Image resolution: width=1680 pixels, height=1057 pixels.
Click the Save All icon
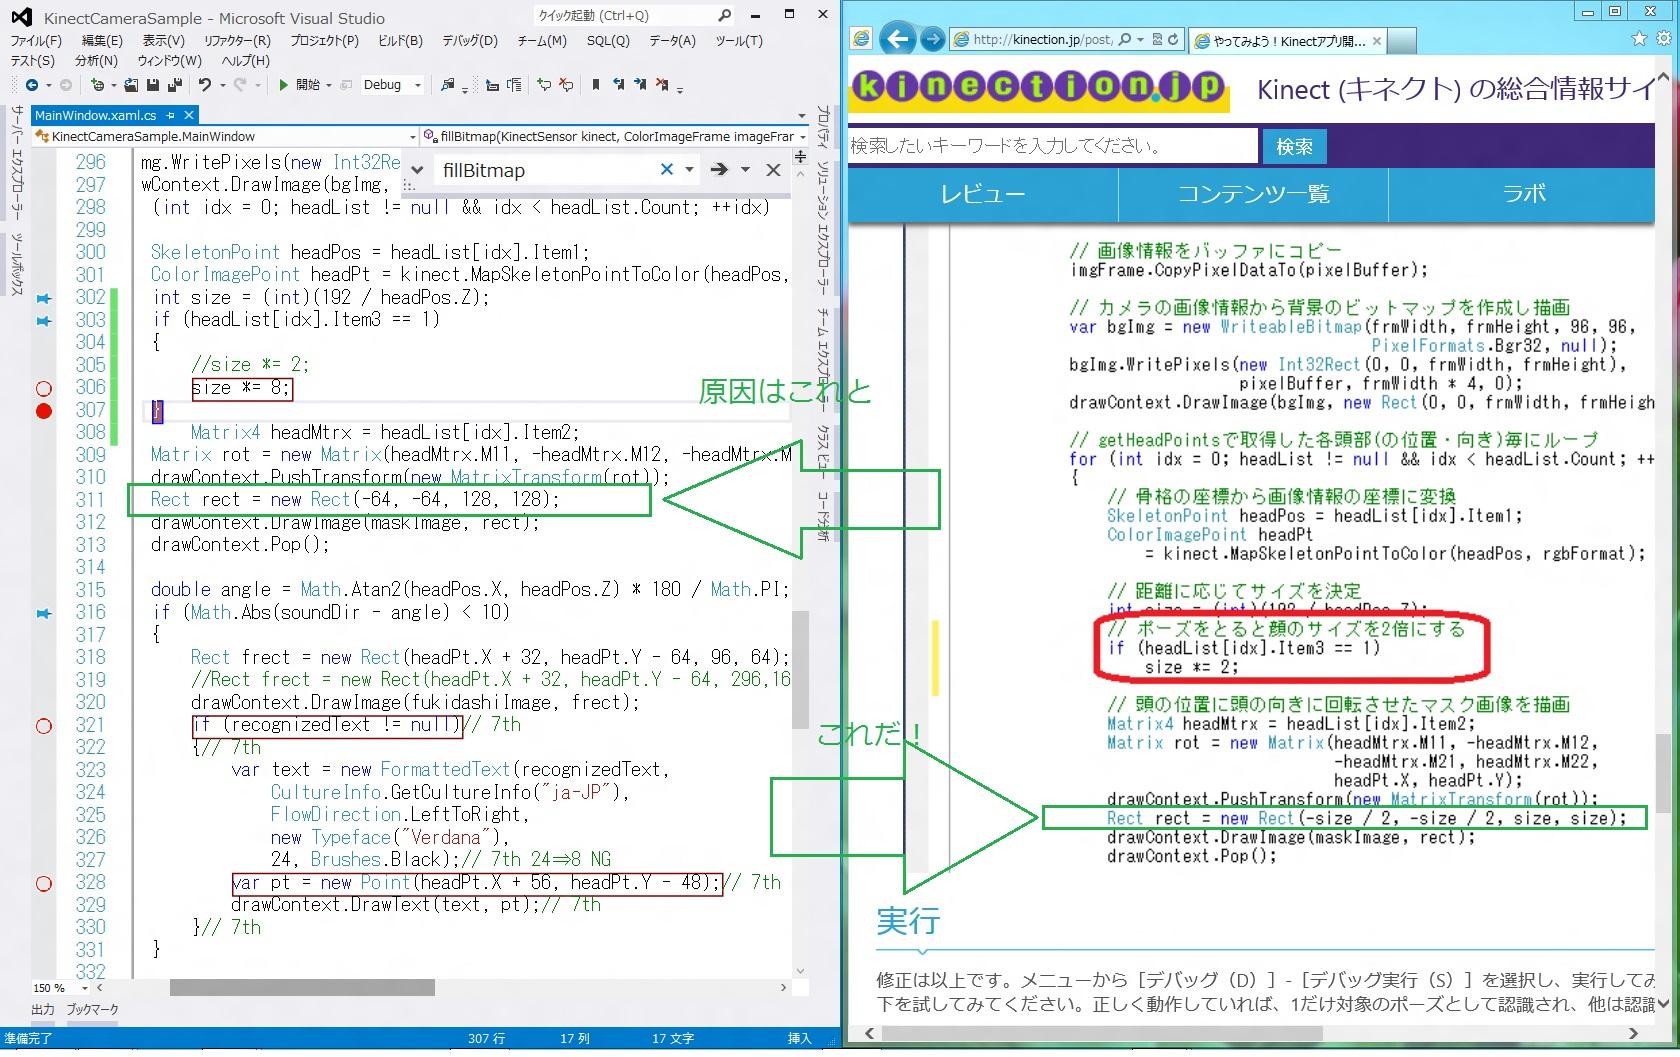tap(175, 85)
